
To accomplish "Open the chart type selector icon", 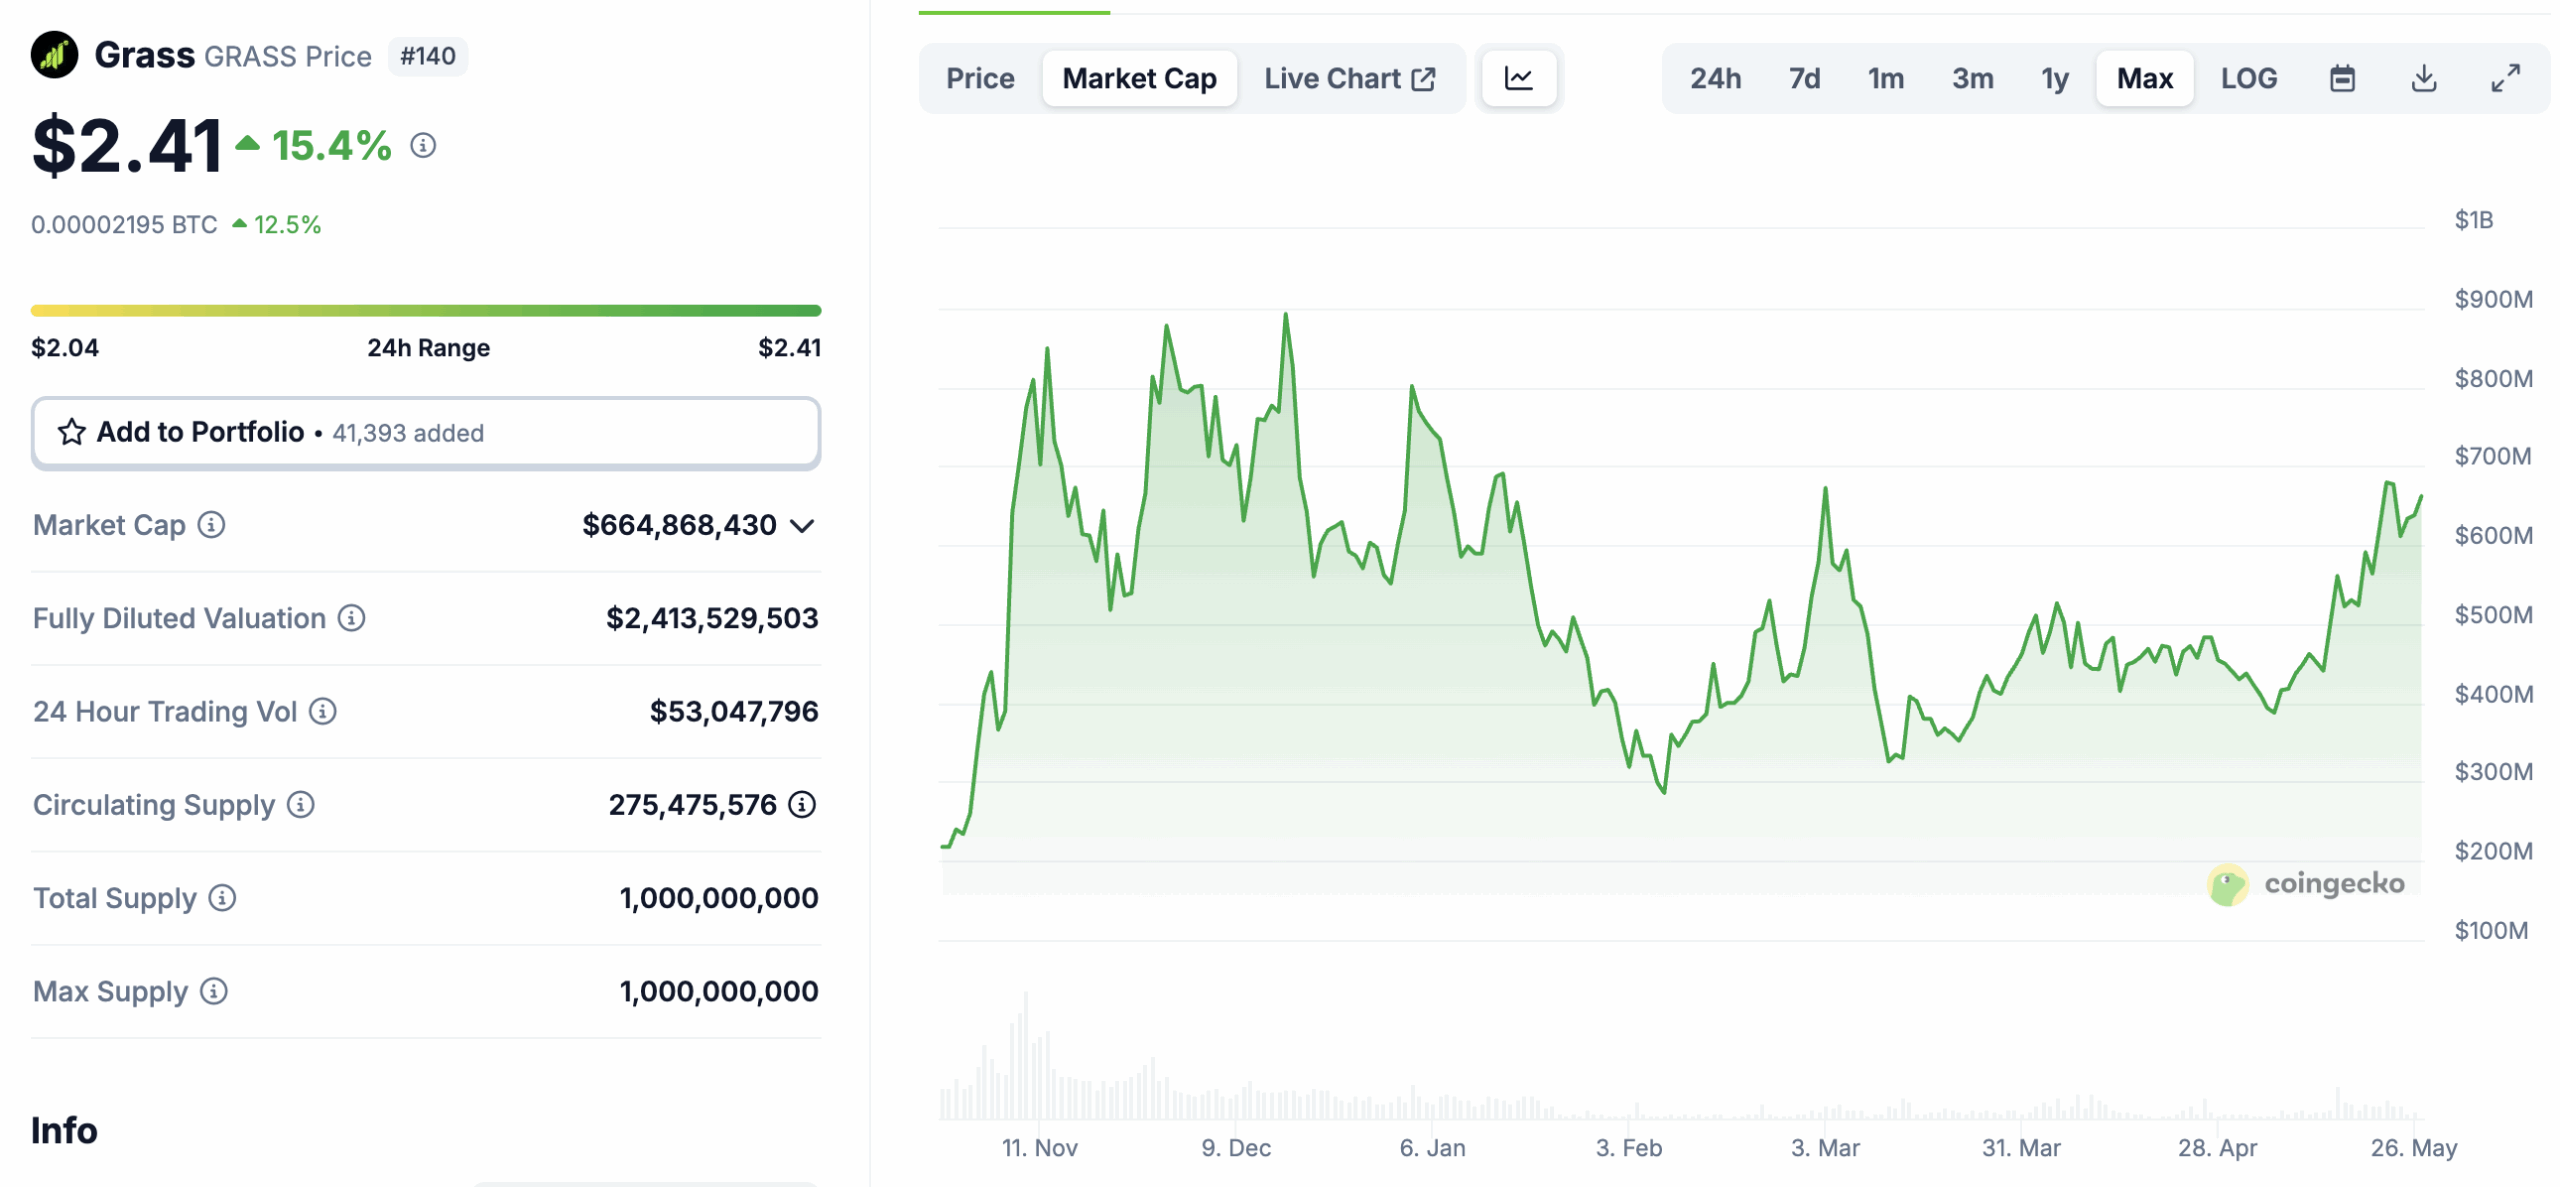I will click(x=1518, y=78).
